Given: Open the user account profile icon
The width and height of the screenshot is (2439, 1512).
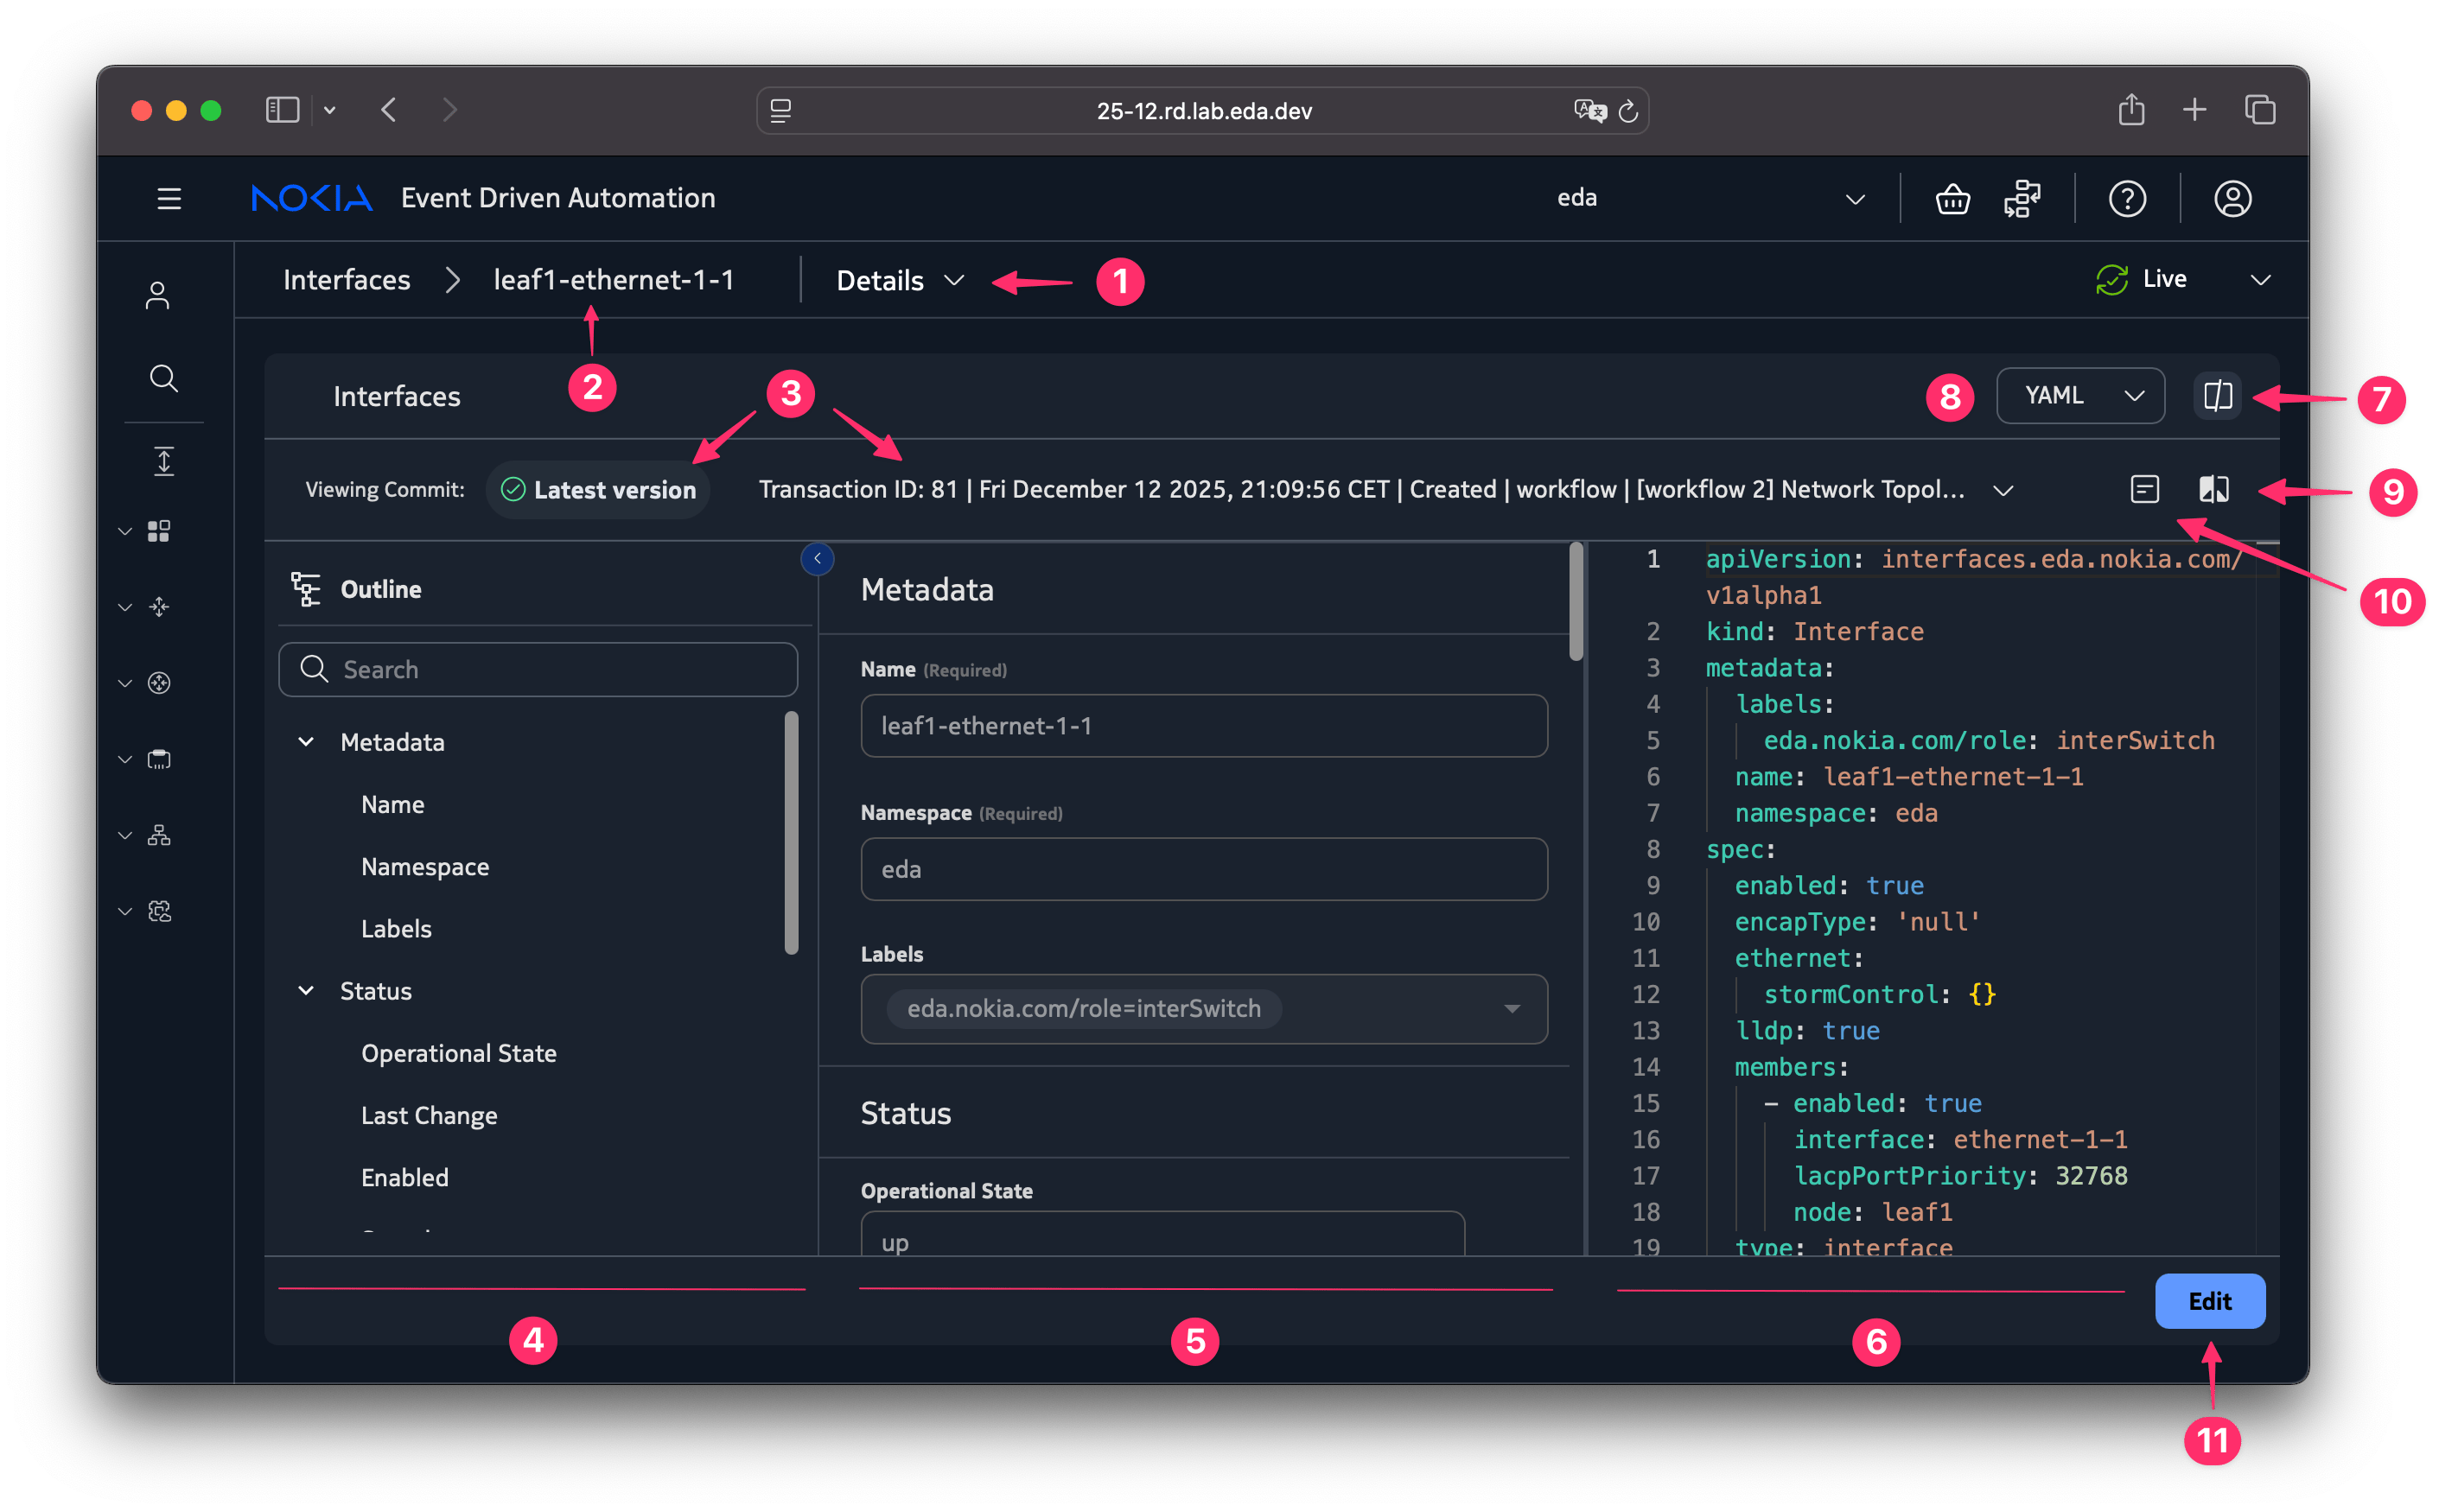Looking at the screenshot, I should 2232,199.
